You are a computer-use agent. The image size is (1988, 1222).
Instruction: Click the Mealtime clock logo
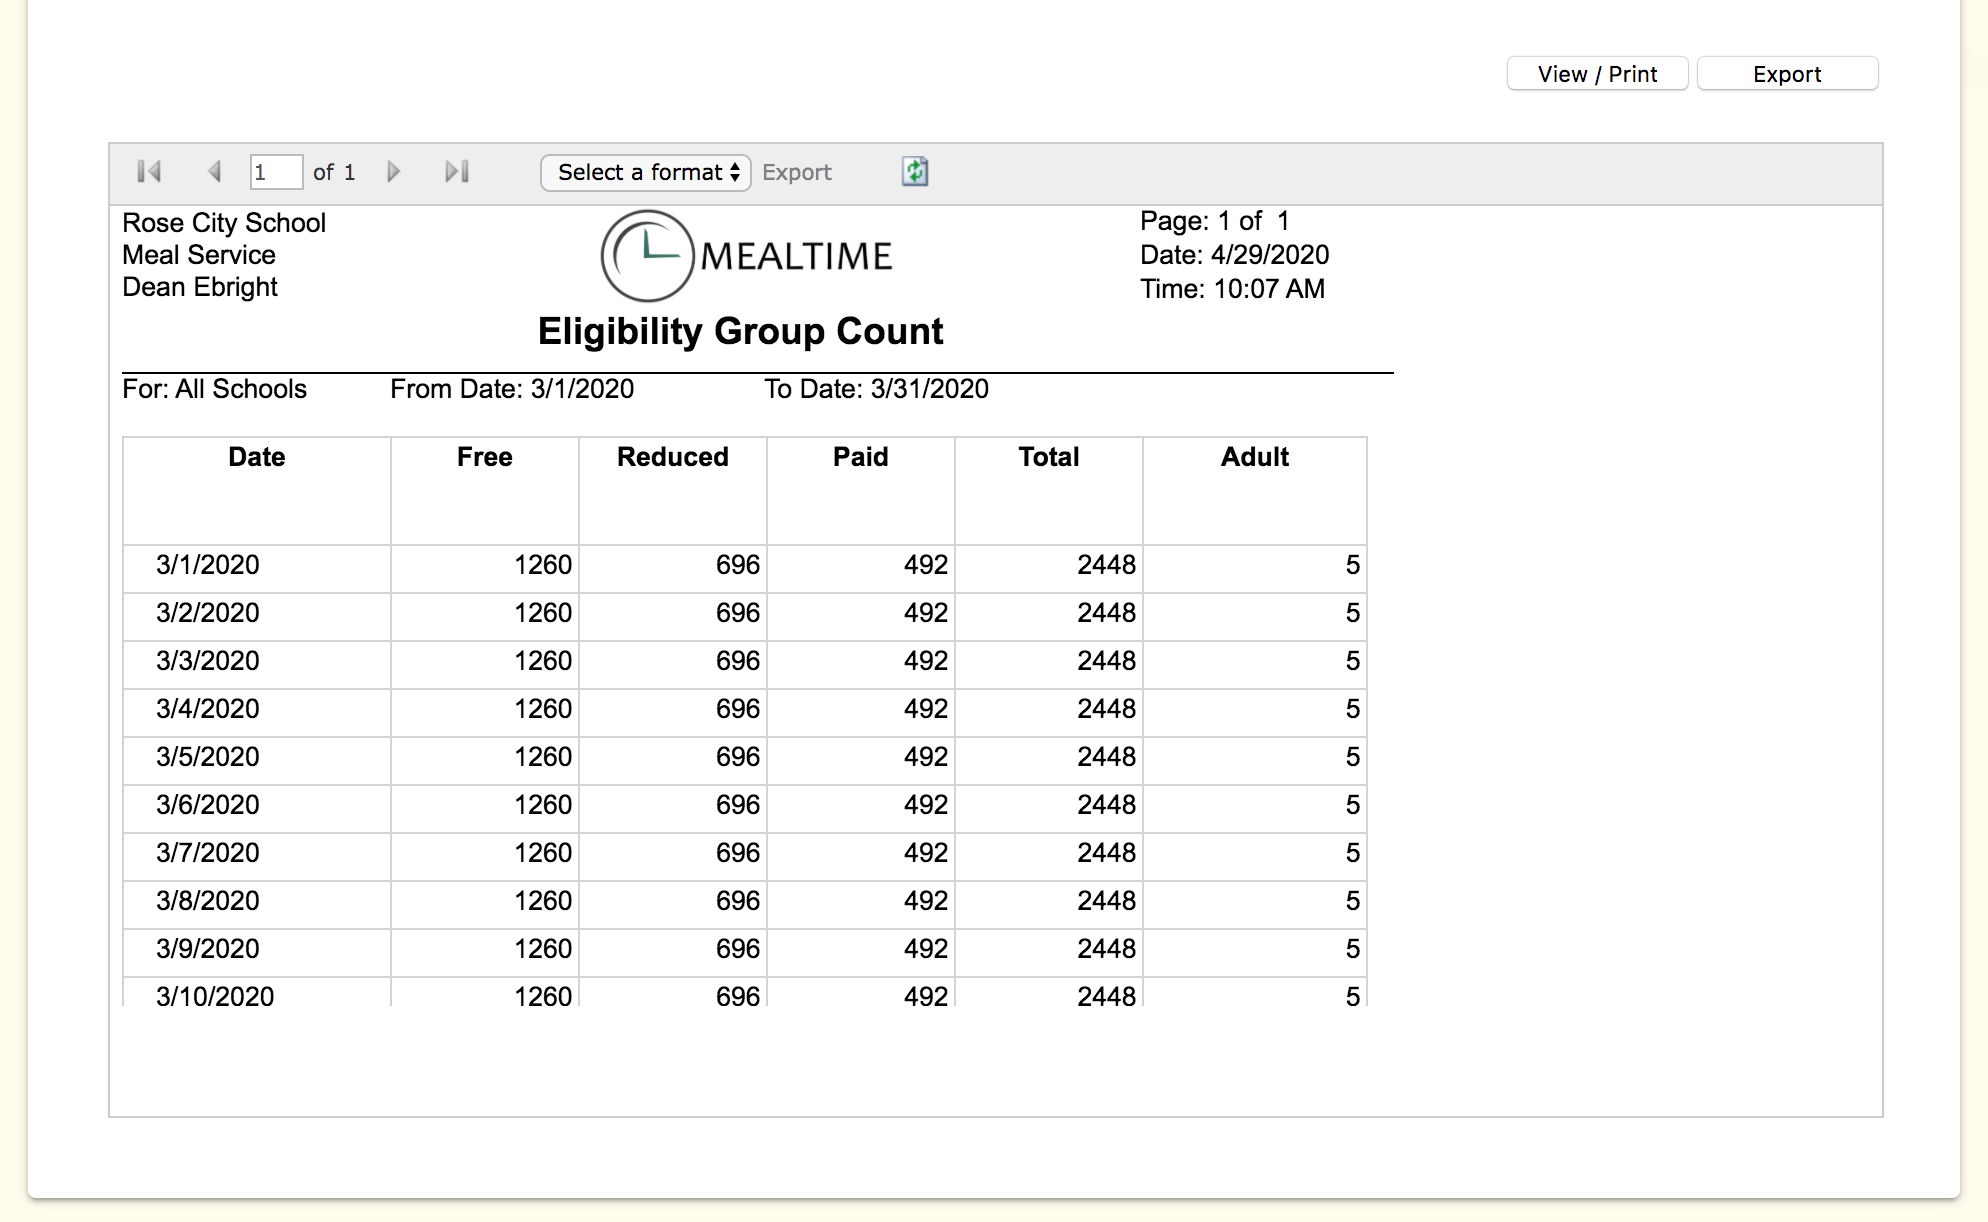click(647, 256)
